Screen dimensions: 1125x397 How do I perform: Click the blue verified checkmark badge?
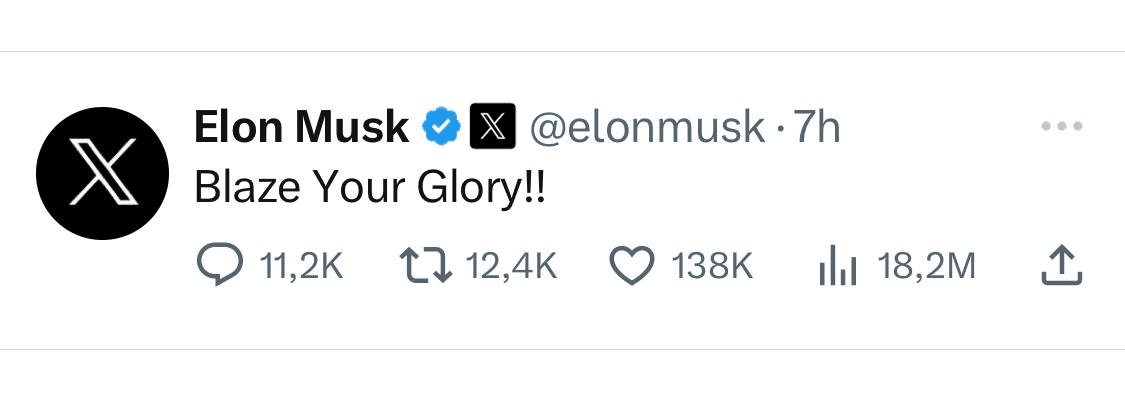(441, 127)
